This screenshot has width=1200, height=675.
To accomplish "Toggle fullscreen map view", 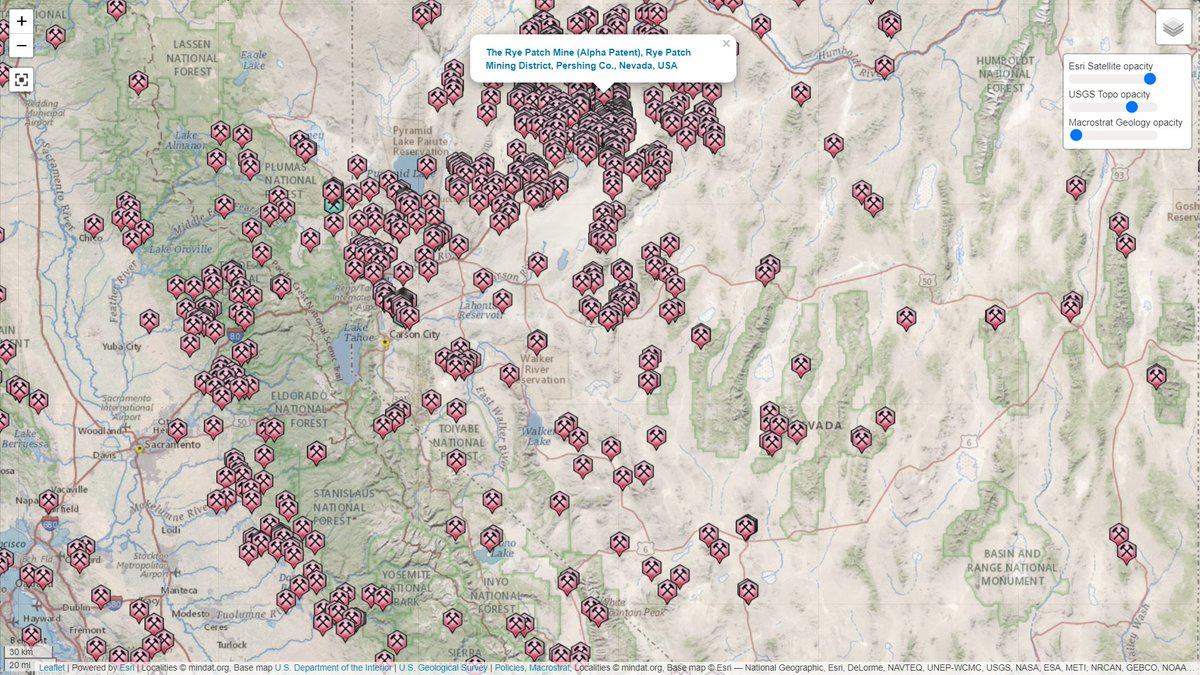I will 22,80.
